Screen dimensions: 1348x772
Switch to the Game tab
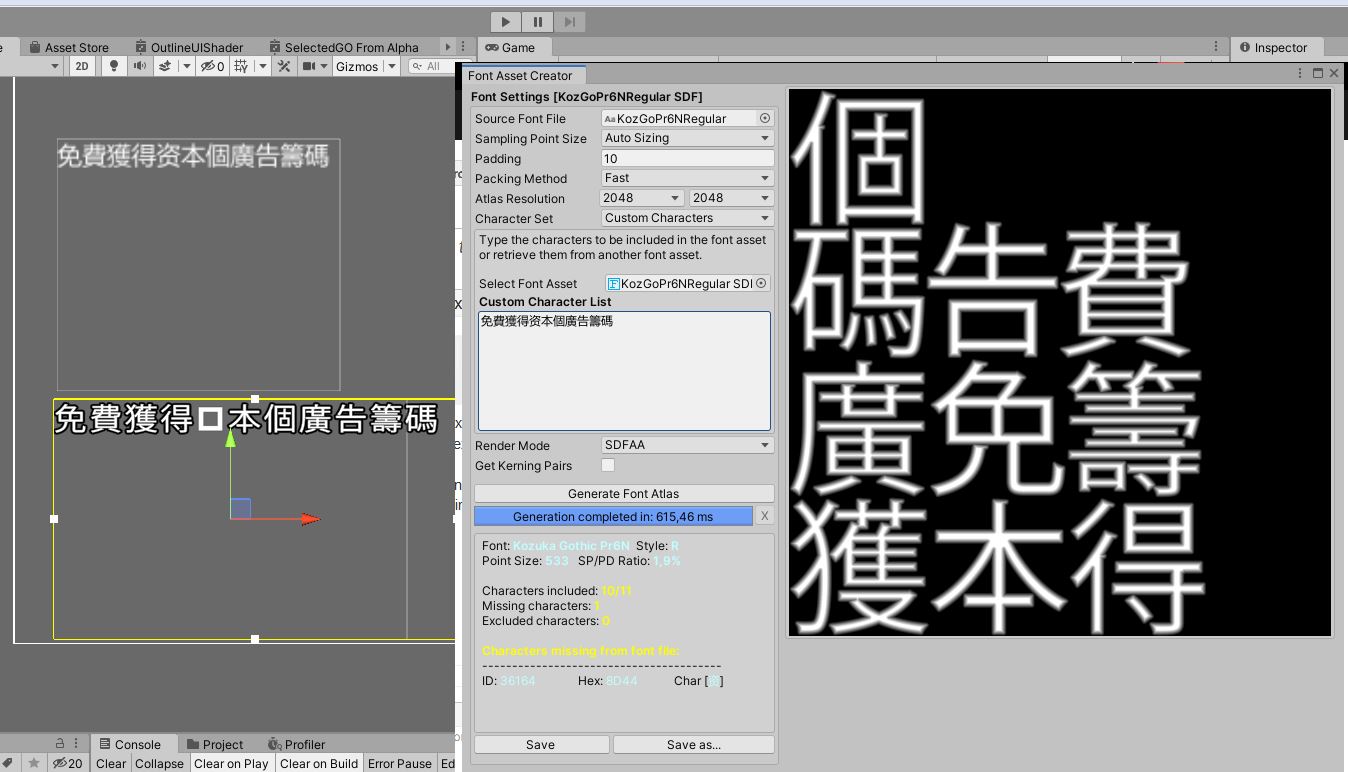click(515, 46)
